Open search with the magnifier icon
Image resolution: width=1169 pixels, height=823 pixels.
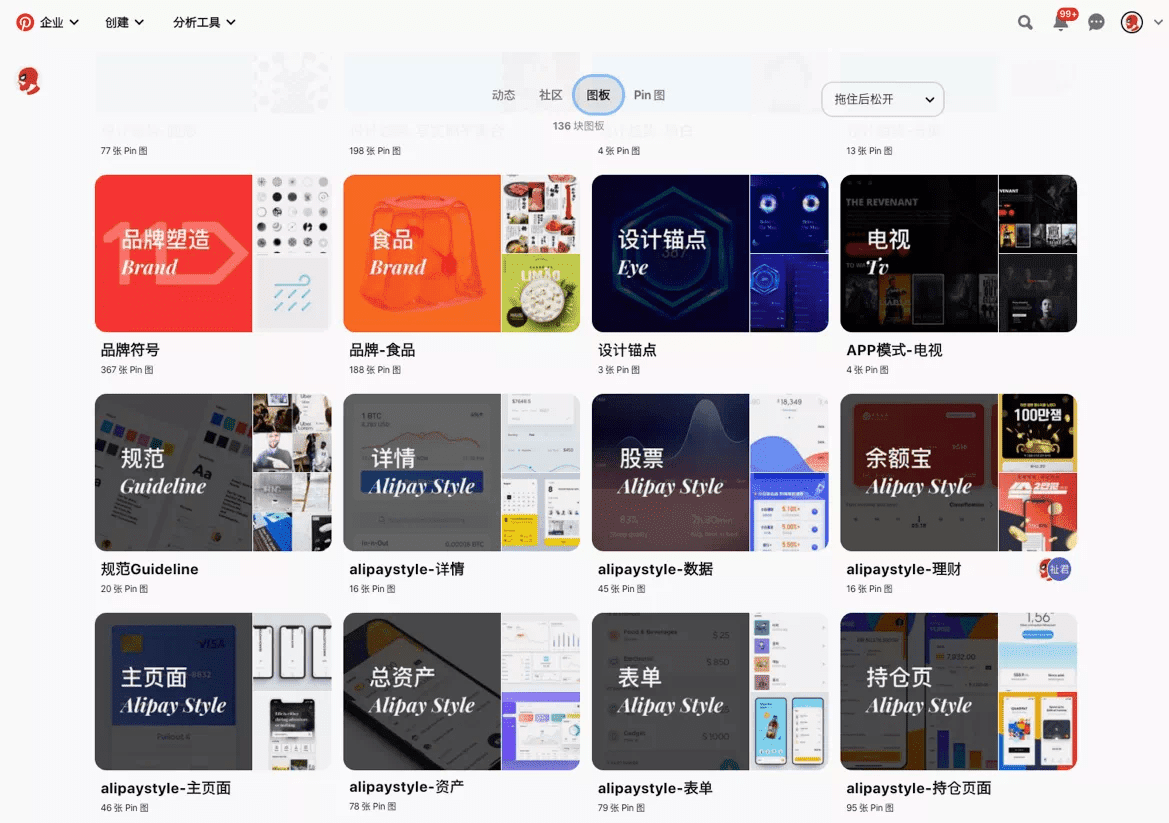pos(1025,21)
